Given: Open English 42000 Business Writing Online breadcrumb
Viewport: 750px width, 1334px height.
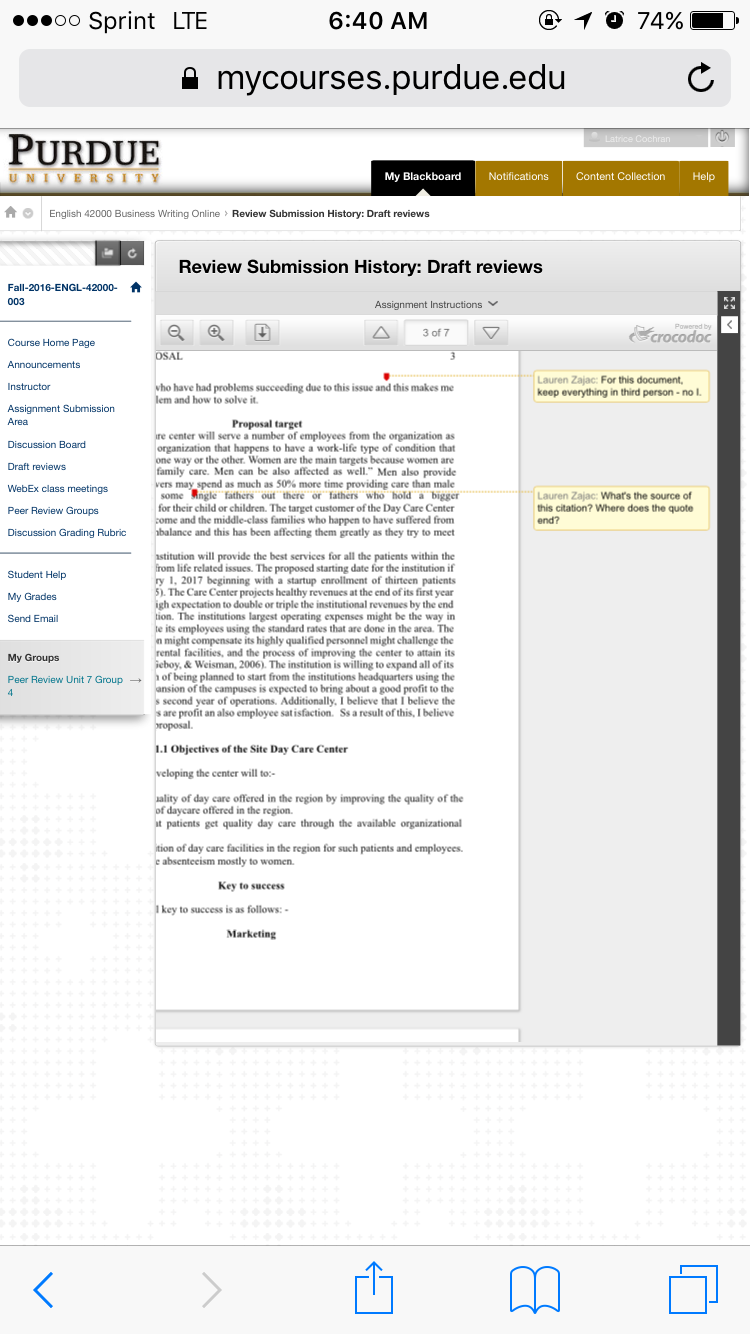Looking at the screenshot, I should click(134, 213).
